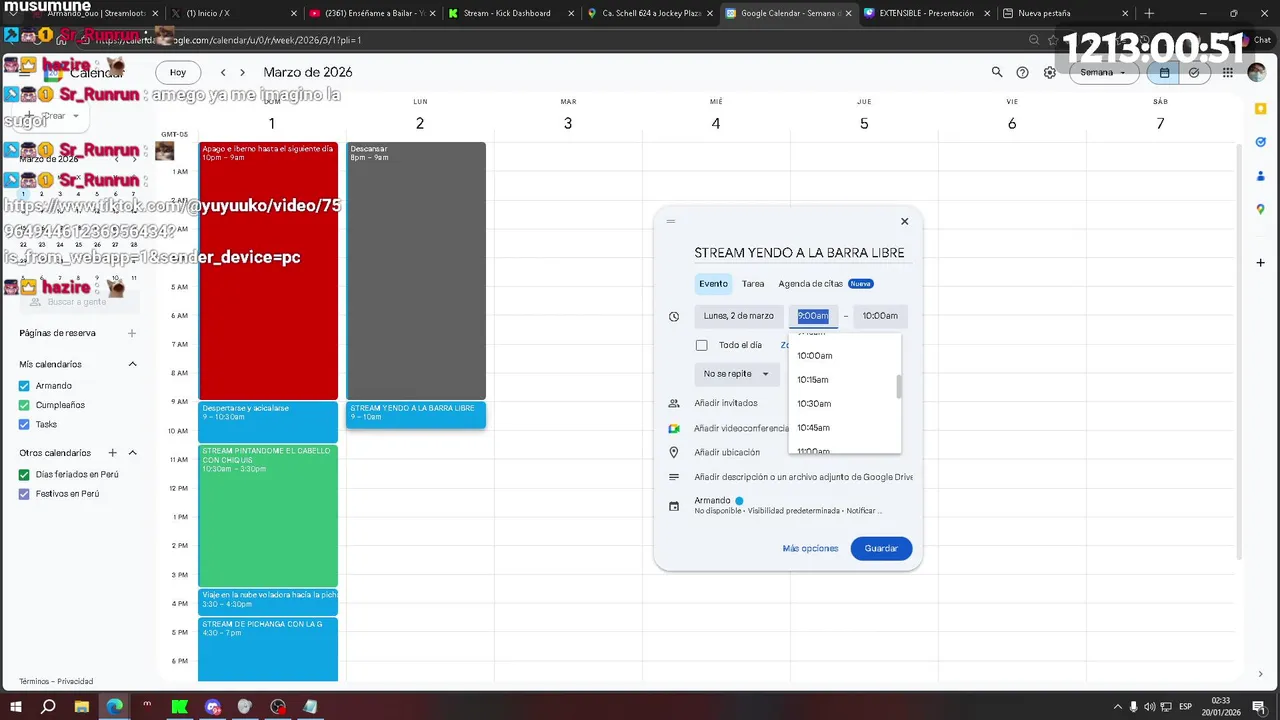The height and width of the screenshot is (720, 1280).
Task: Uncheck the Armando calendar checkbox
Action: click(x=25, y=386)
